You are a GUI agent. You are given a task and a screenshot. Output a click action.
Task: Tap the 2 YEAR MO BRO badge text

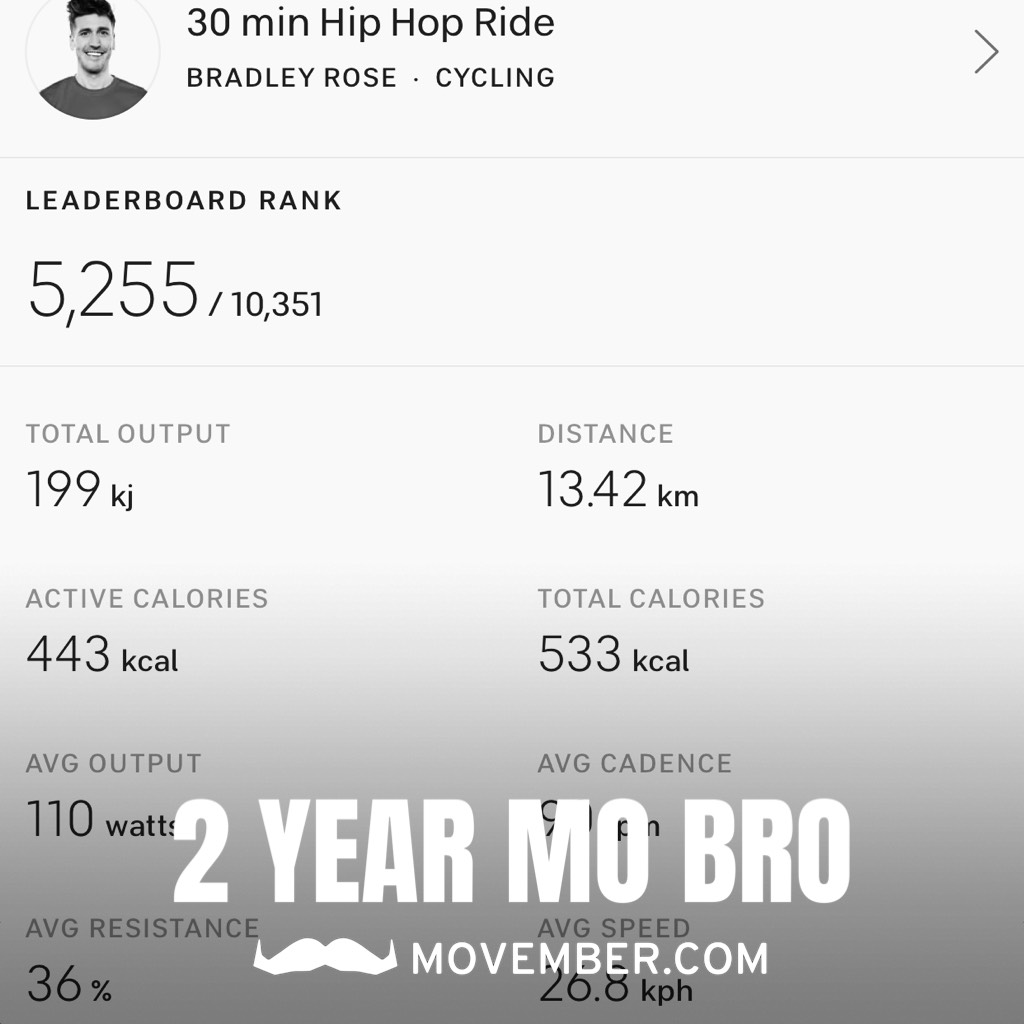pyautogui.click(x=511, y=851)
